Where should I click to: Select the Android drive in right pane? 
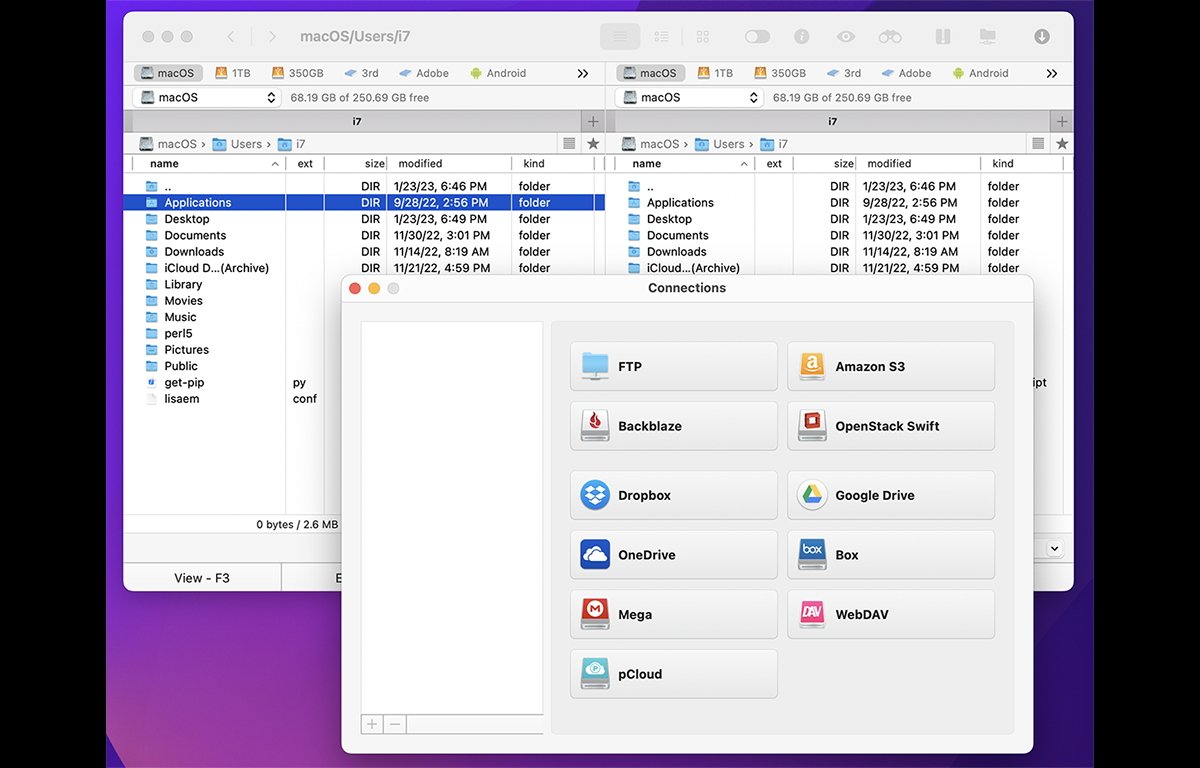[979, 73]
